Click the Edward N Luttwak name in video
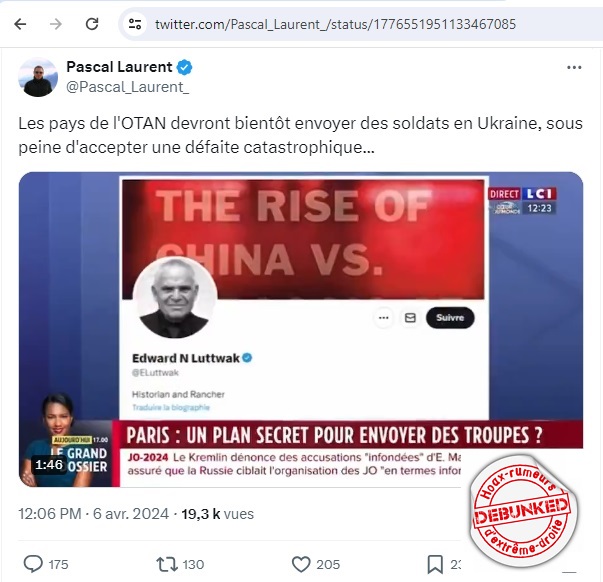This screenshot has height=582, width=603. click(186, 358)
